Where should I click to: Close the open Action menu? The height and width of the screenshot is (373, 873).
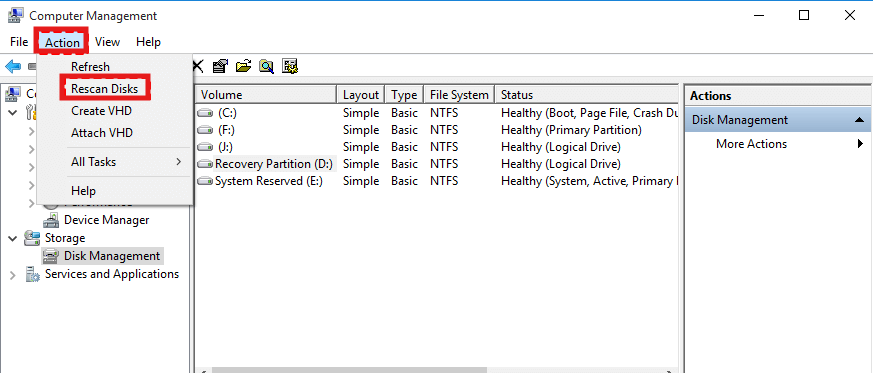[62, 42]
